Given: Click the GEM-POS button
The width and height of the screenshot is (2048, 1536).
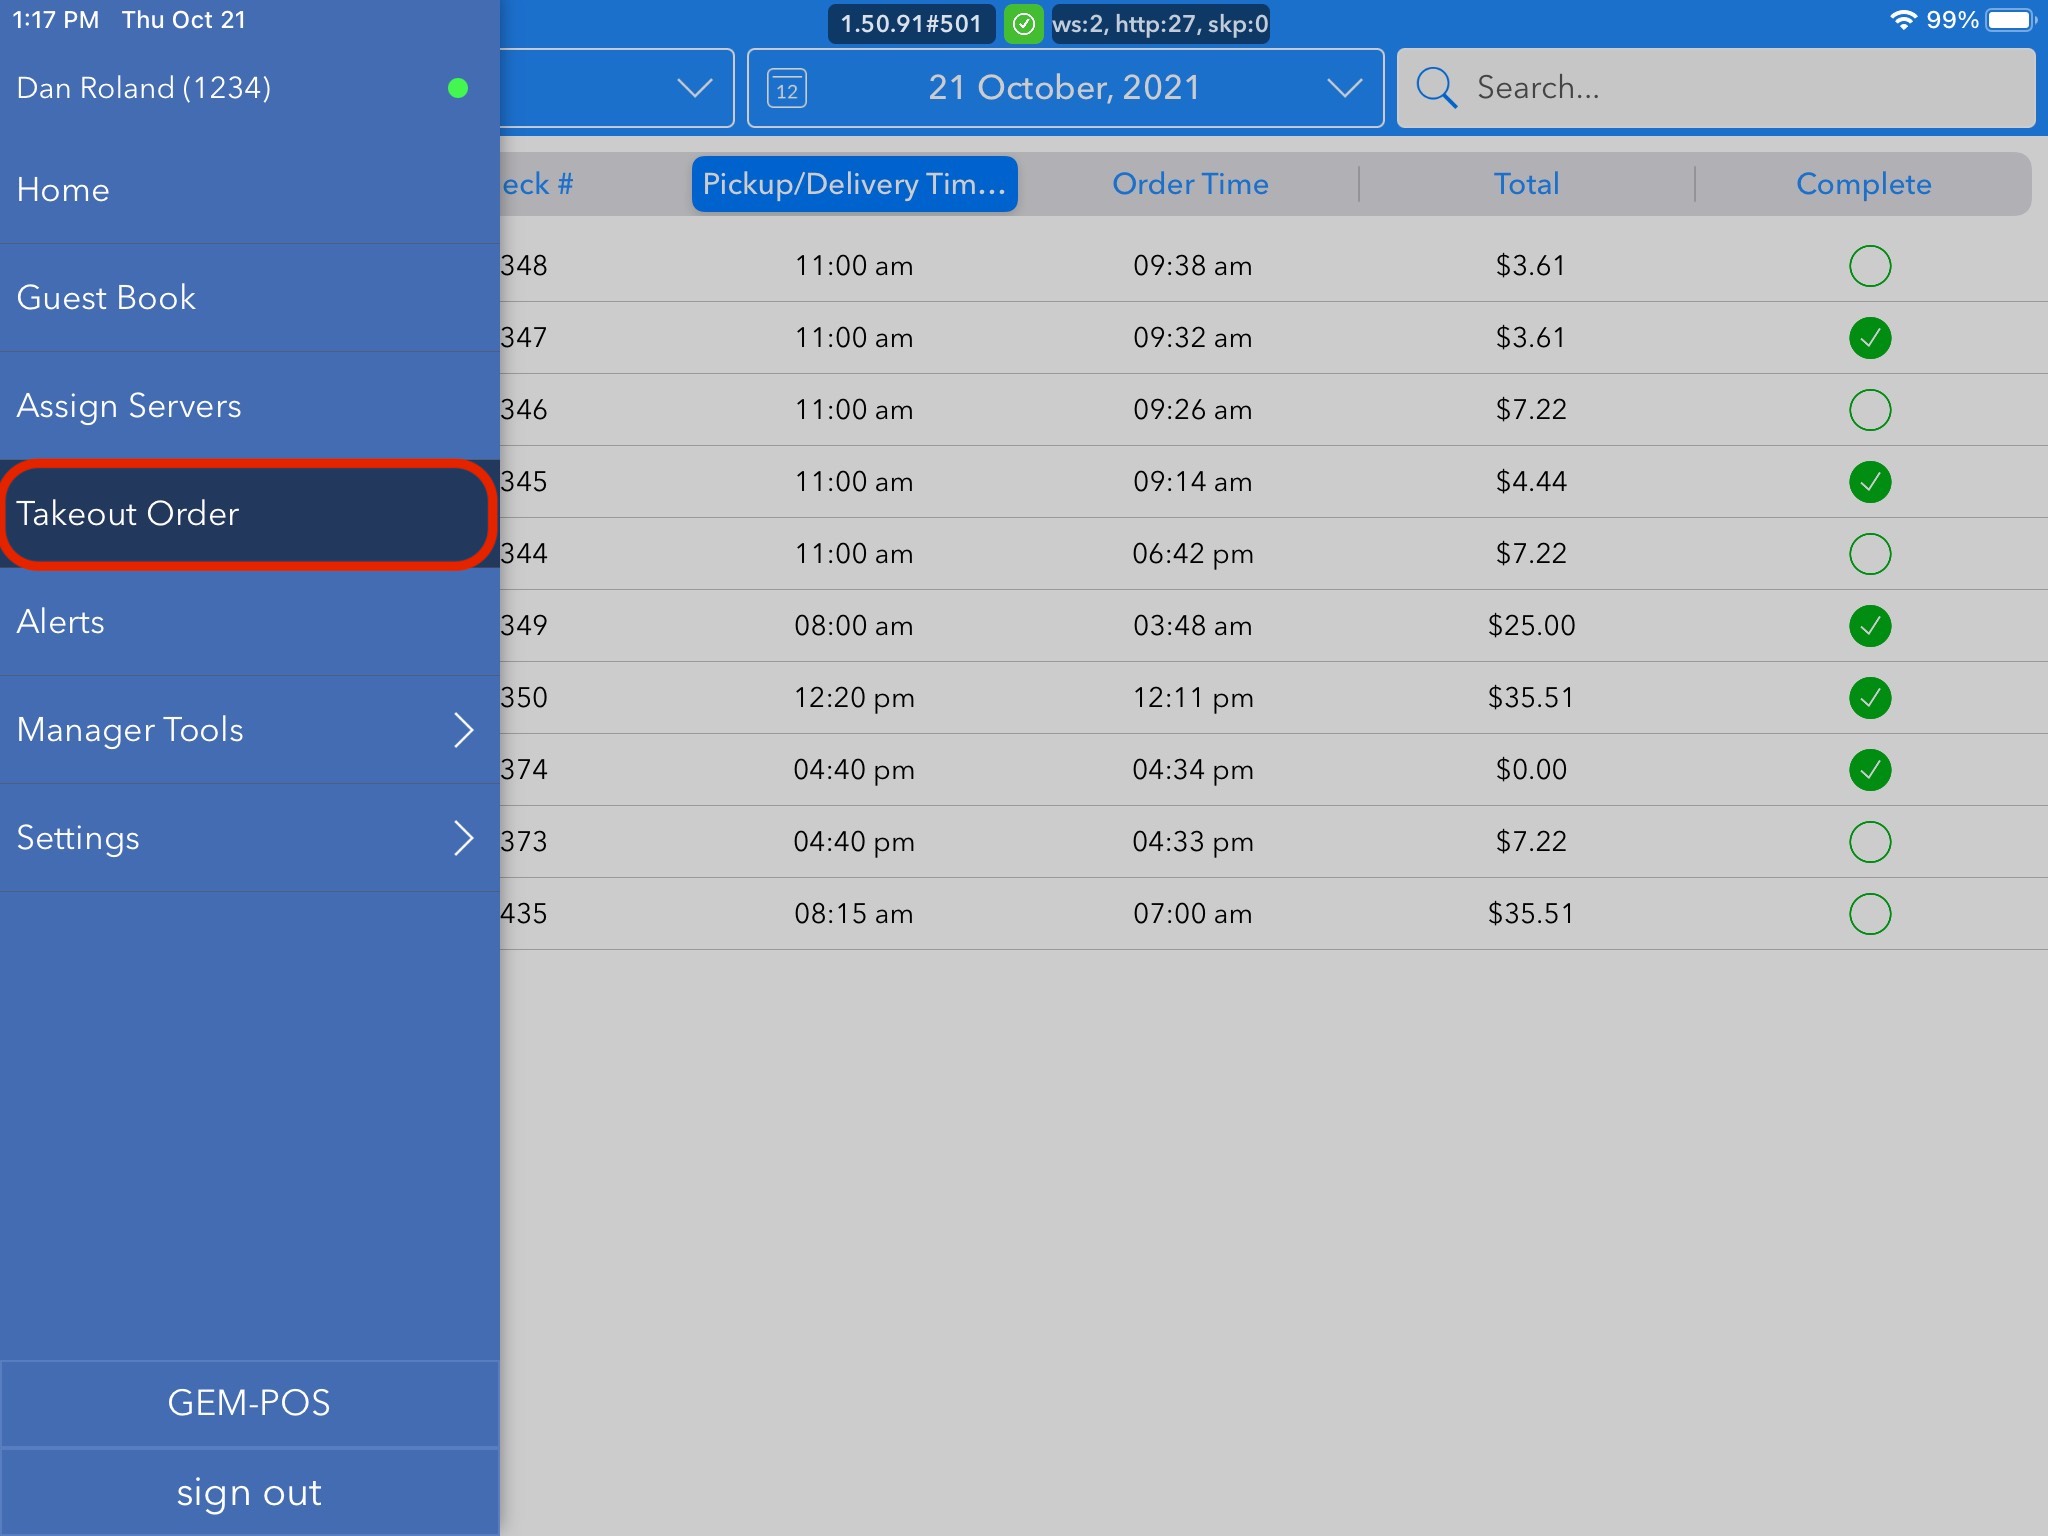Looking at the screenshot, I should point(249,1403).
